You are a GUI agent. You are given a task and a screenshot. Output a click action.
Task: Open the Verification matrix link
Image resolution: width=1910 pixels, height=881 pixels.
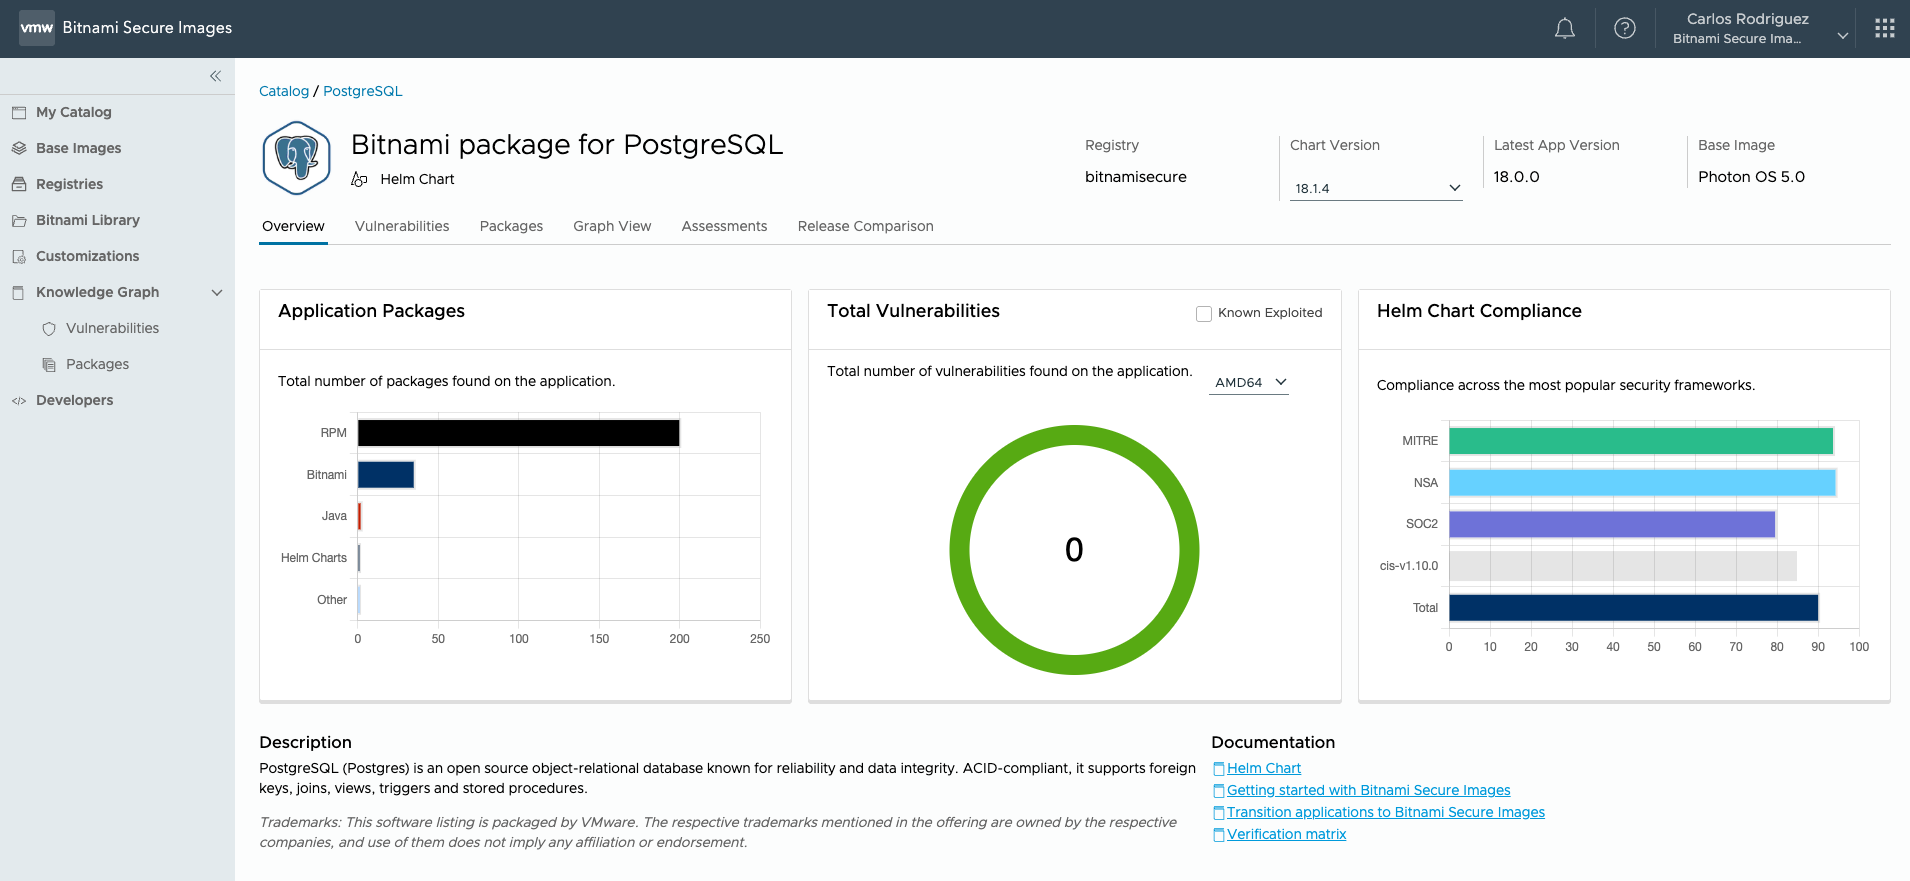1286,834
